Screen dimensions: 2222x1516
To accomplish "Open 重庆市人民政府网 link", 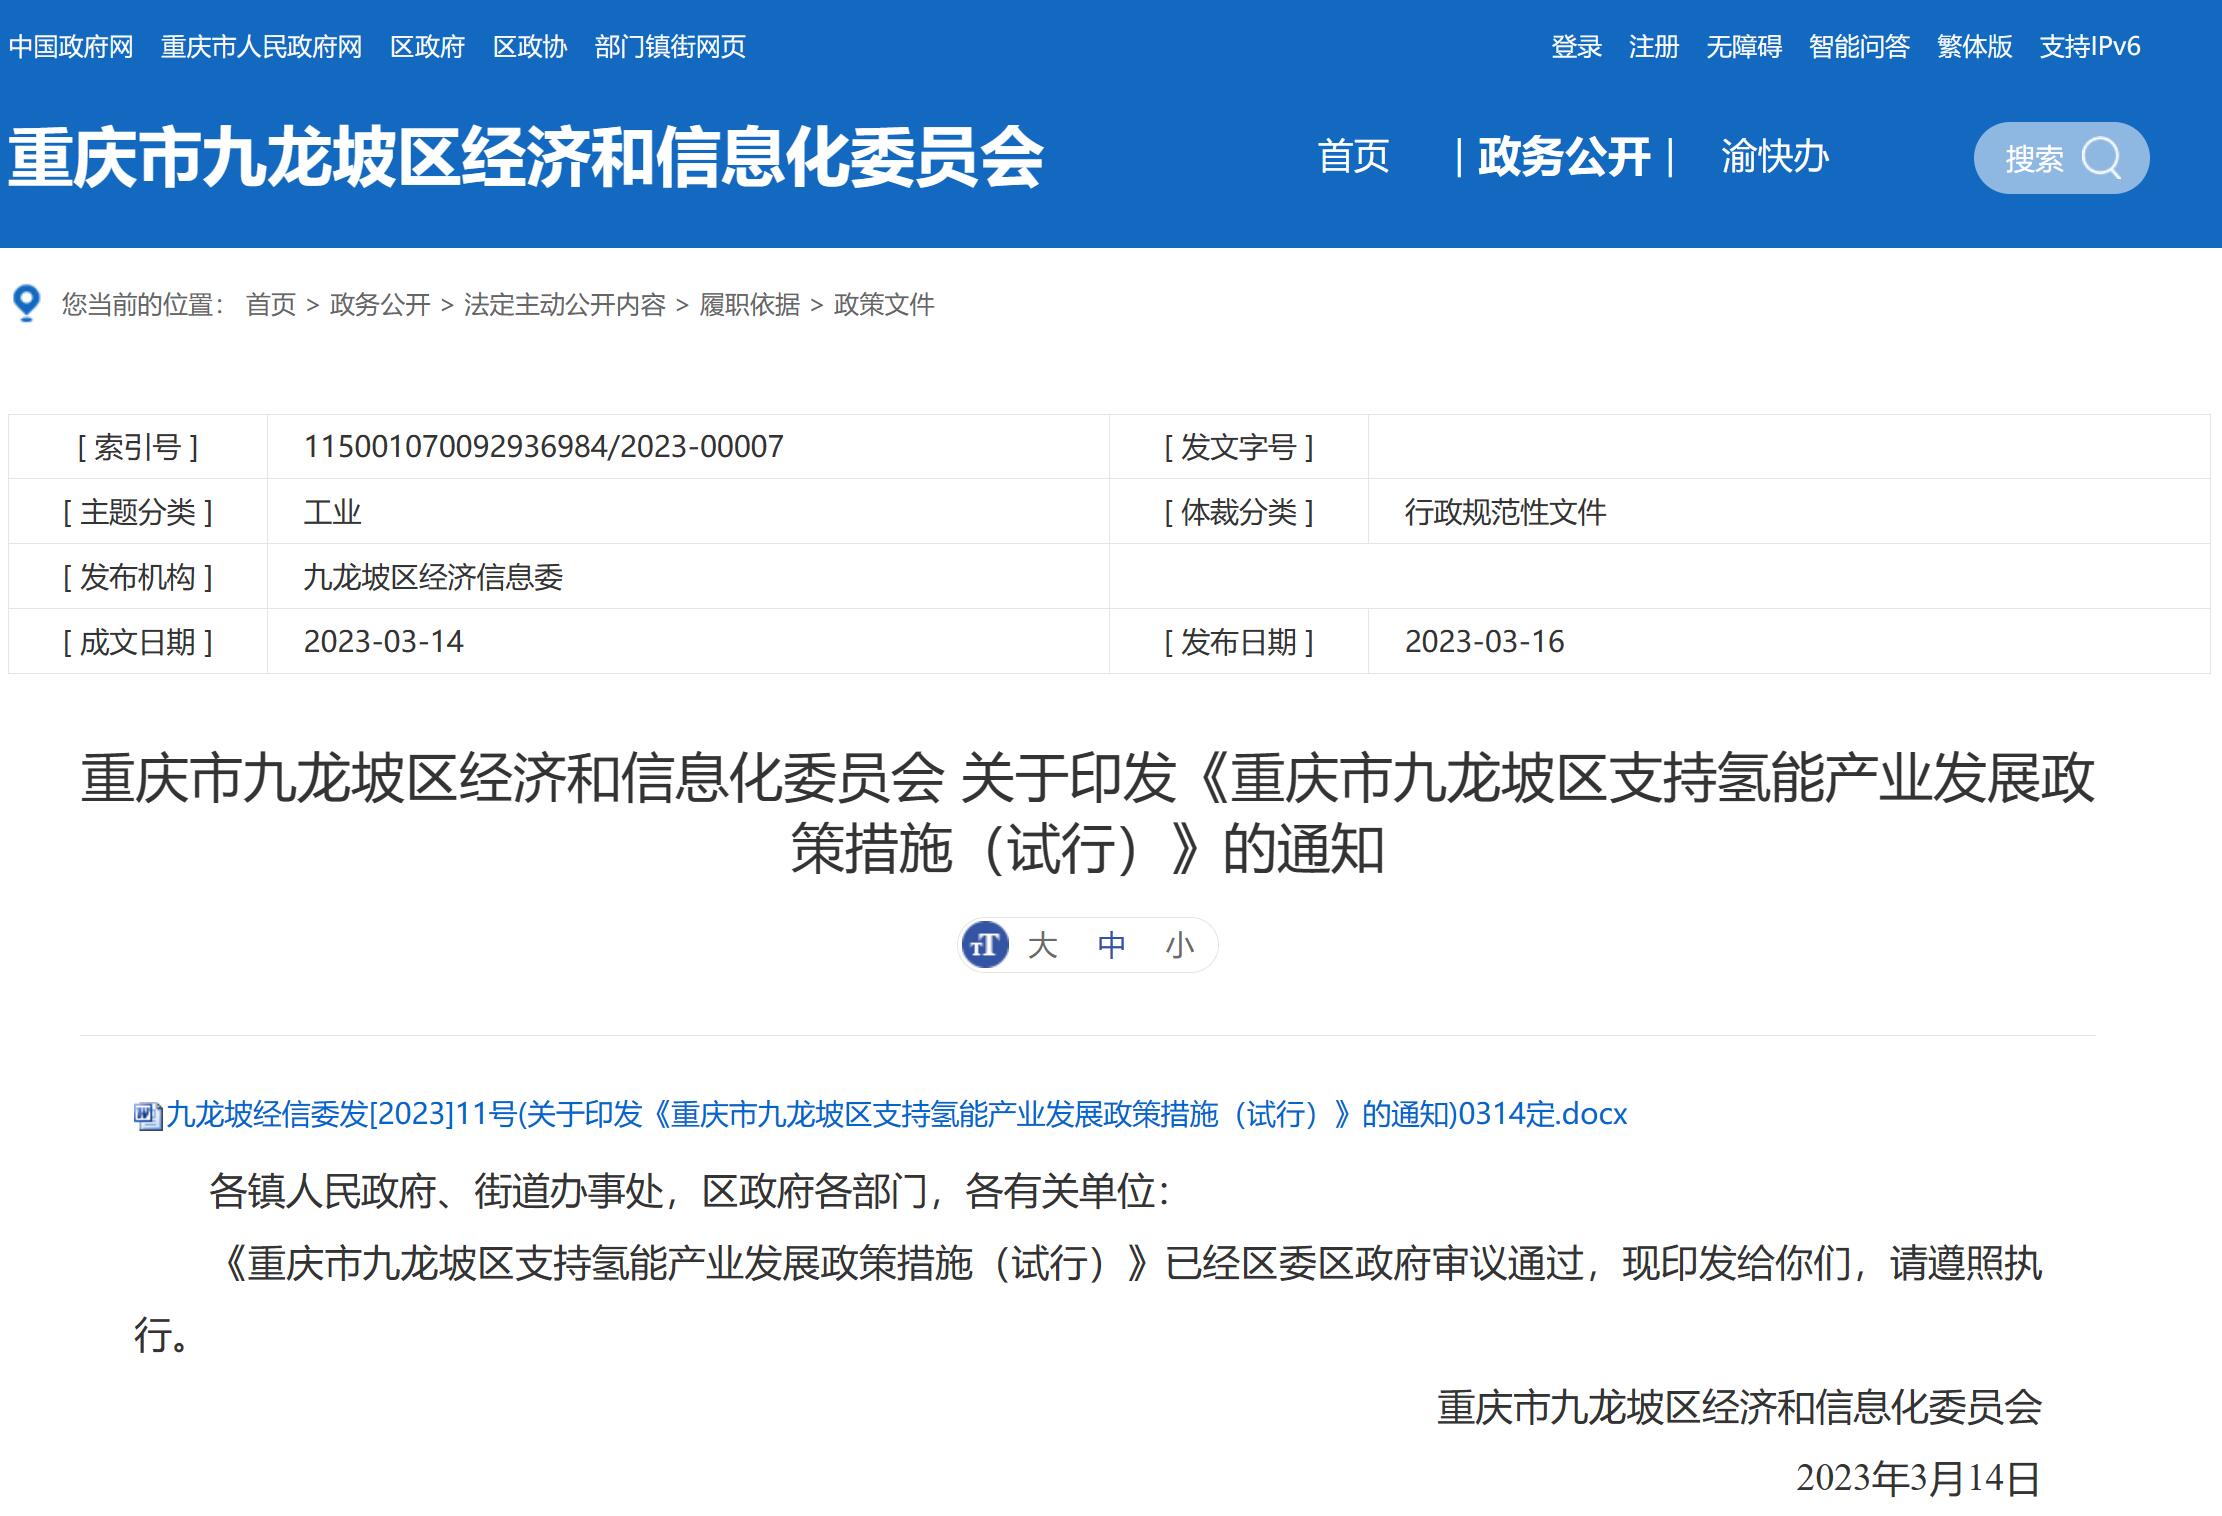I will point(261,47).
